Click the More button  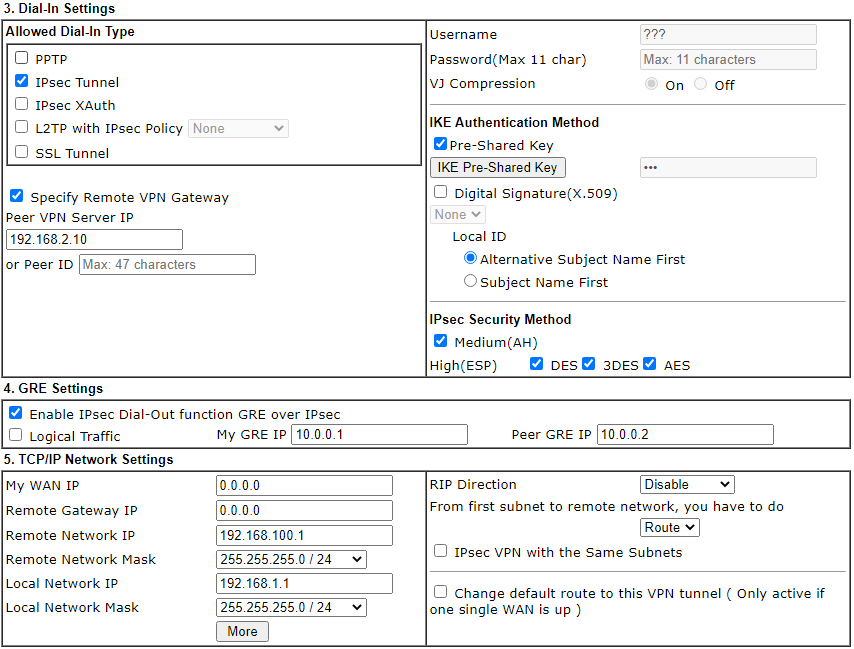(x=242, y=631)
